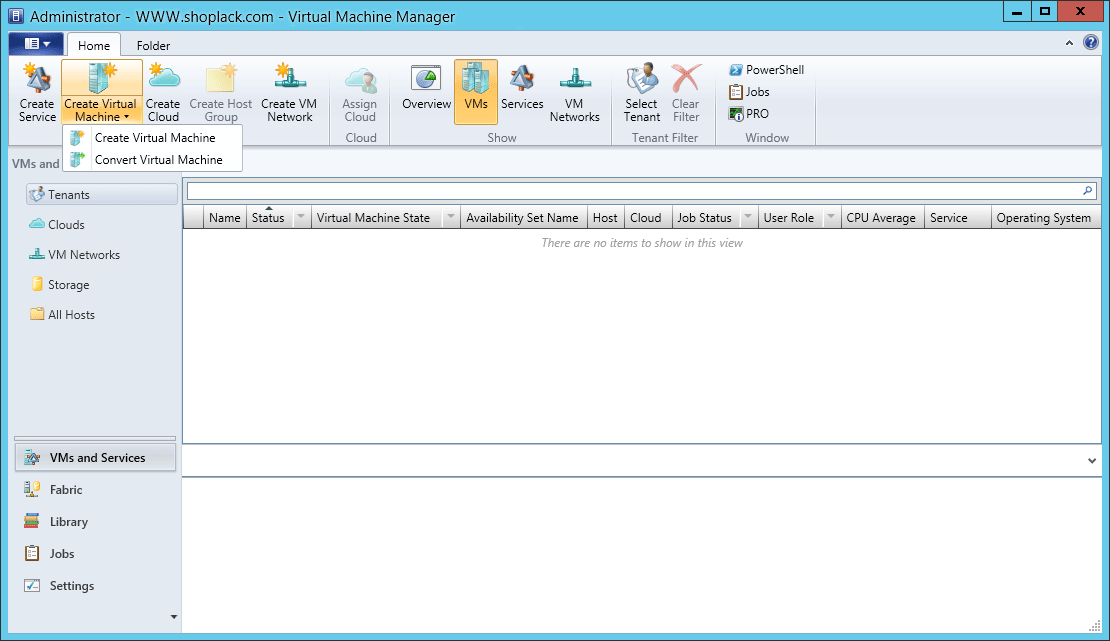This screenshot has width=1110, height=641.
Task: Open the Jobs workspace
Action: click(49, 553)
